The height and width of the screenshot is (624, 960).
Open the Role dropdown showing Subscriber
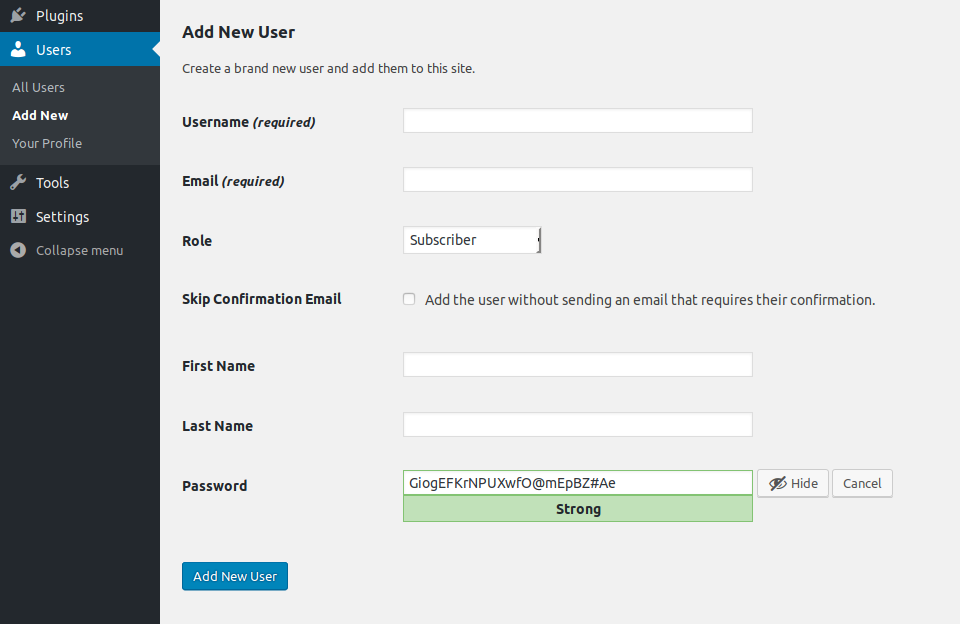tap(472, 240)
